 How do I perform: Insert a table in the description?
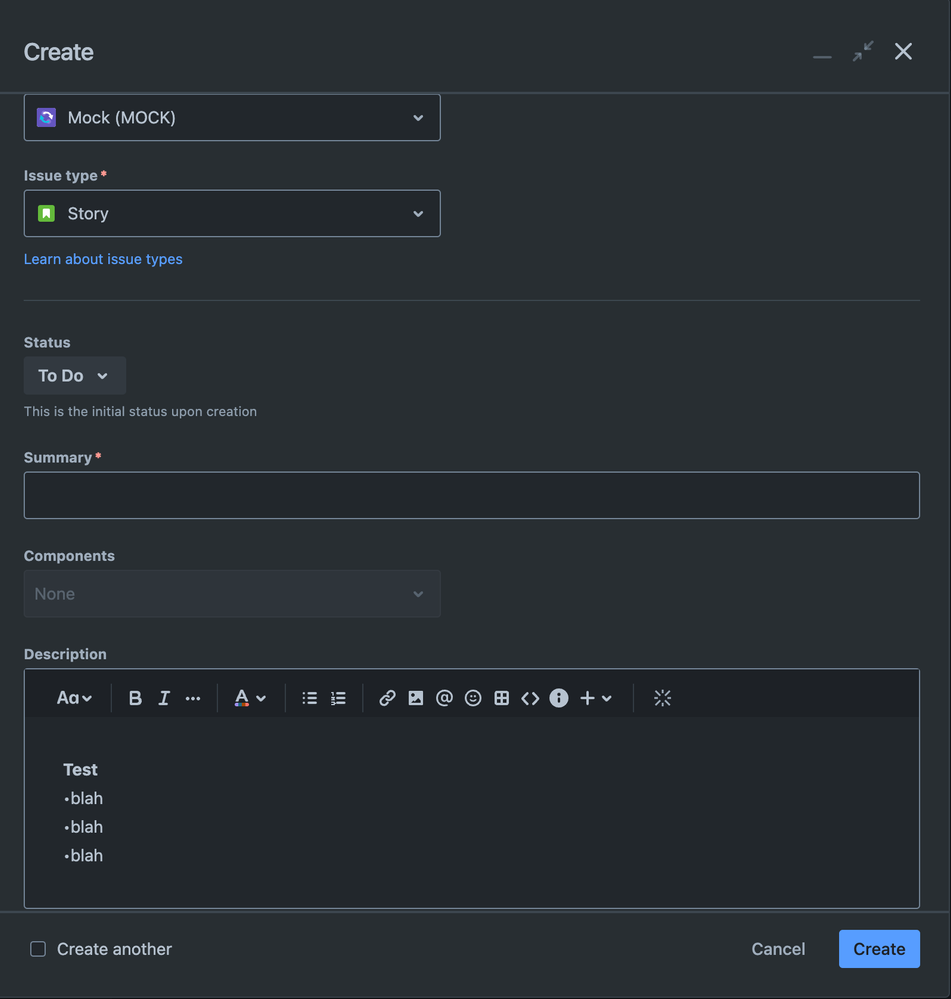[502, 698]
